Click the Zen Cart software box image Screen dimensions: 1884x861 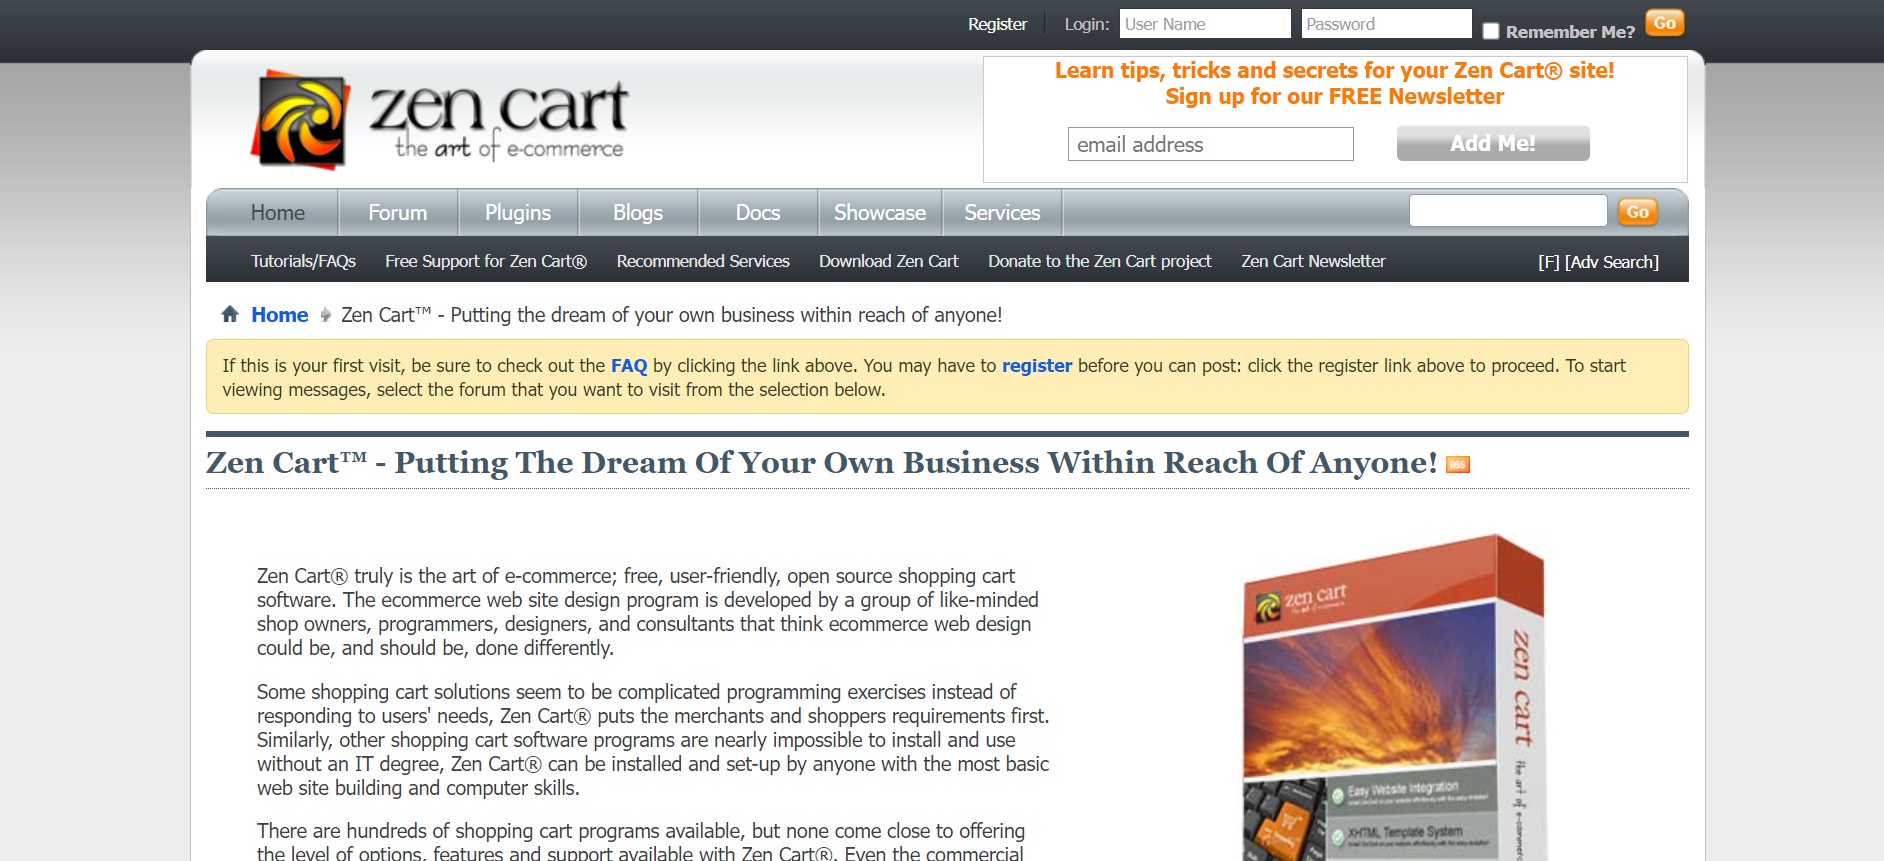tap(1394, 697)
